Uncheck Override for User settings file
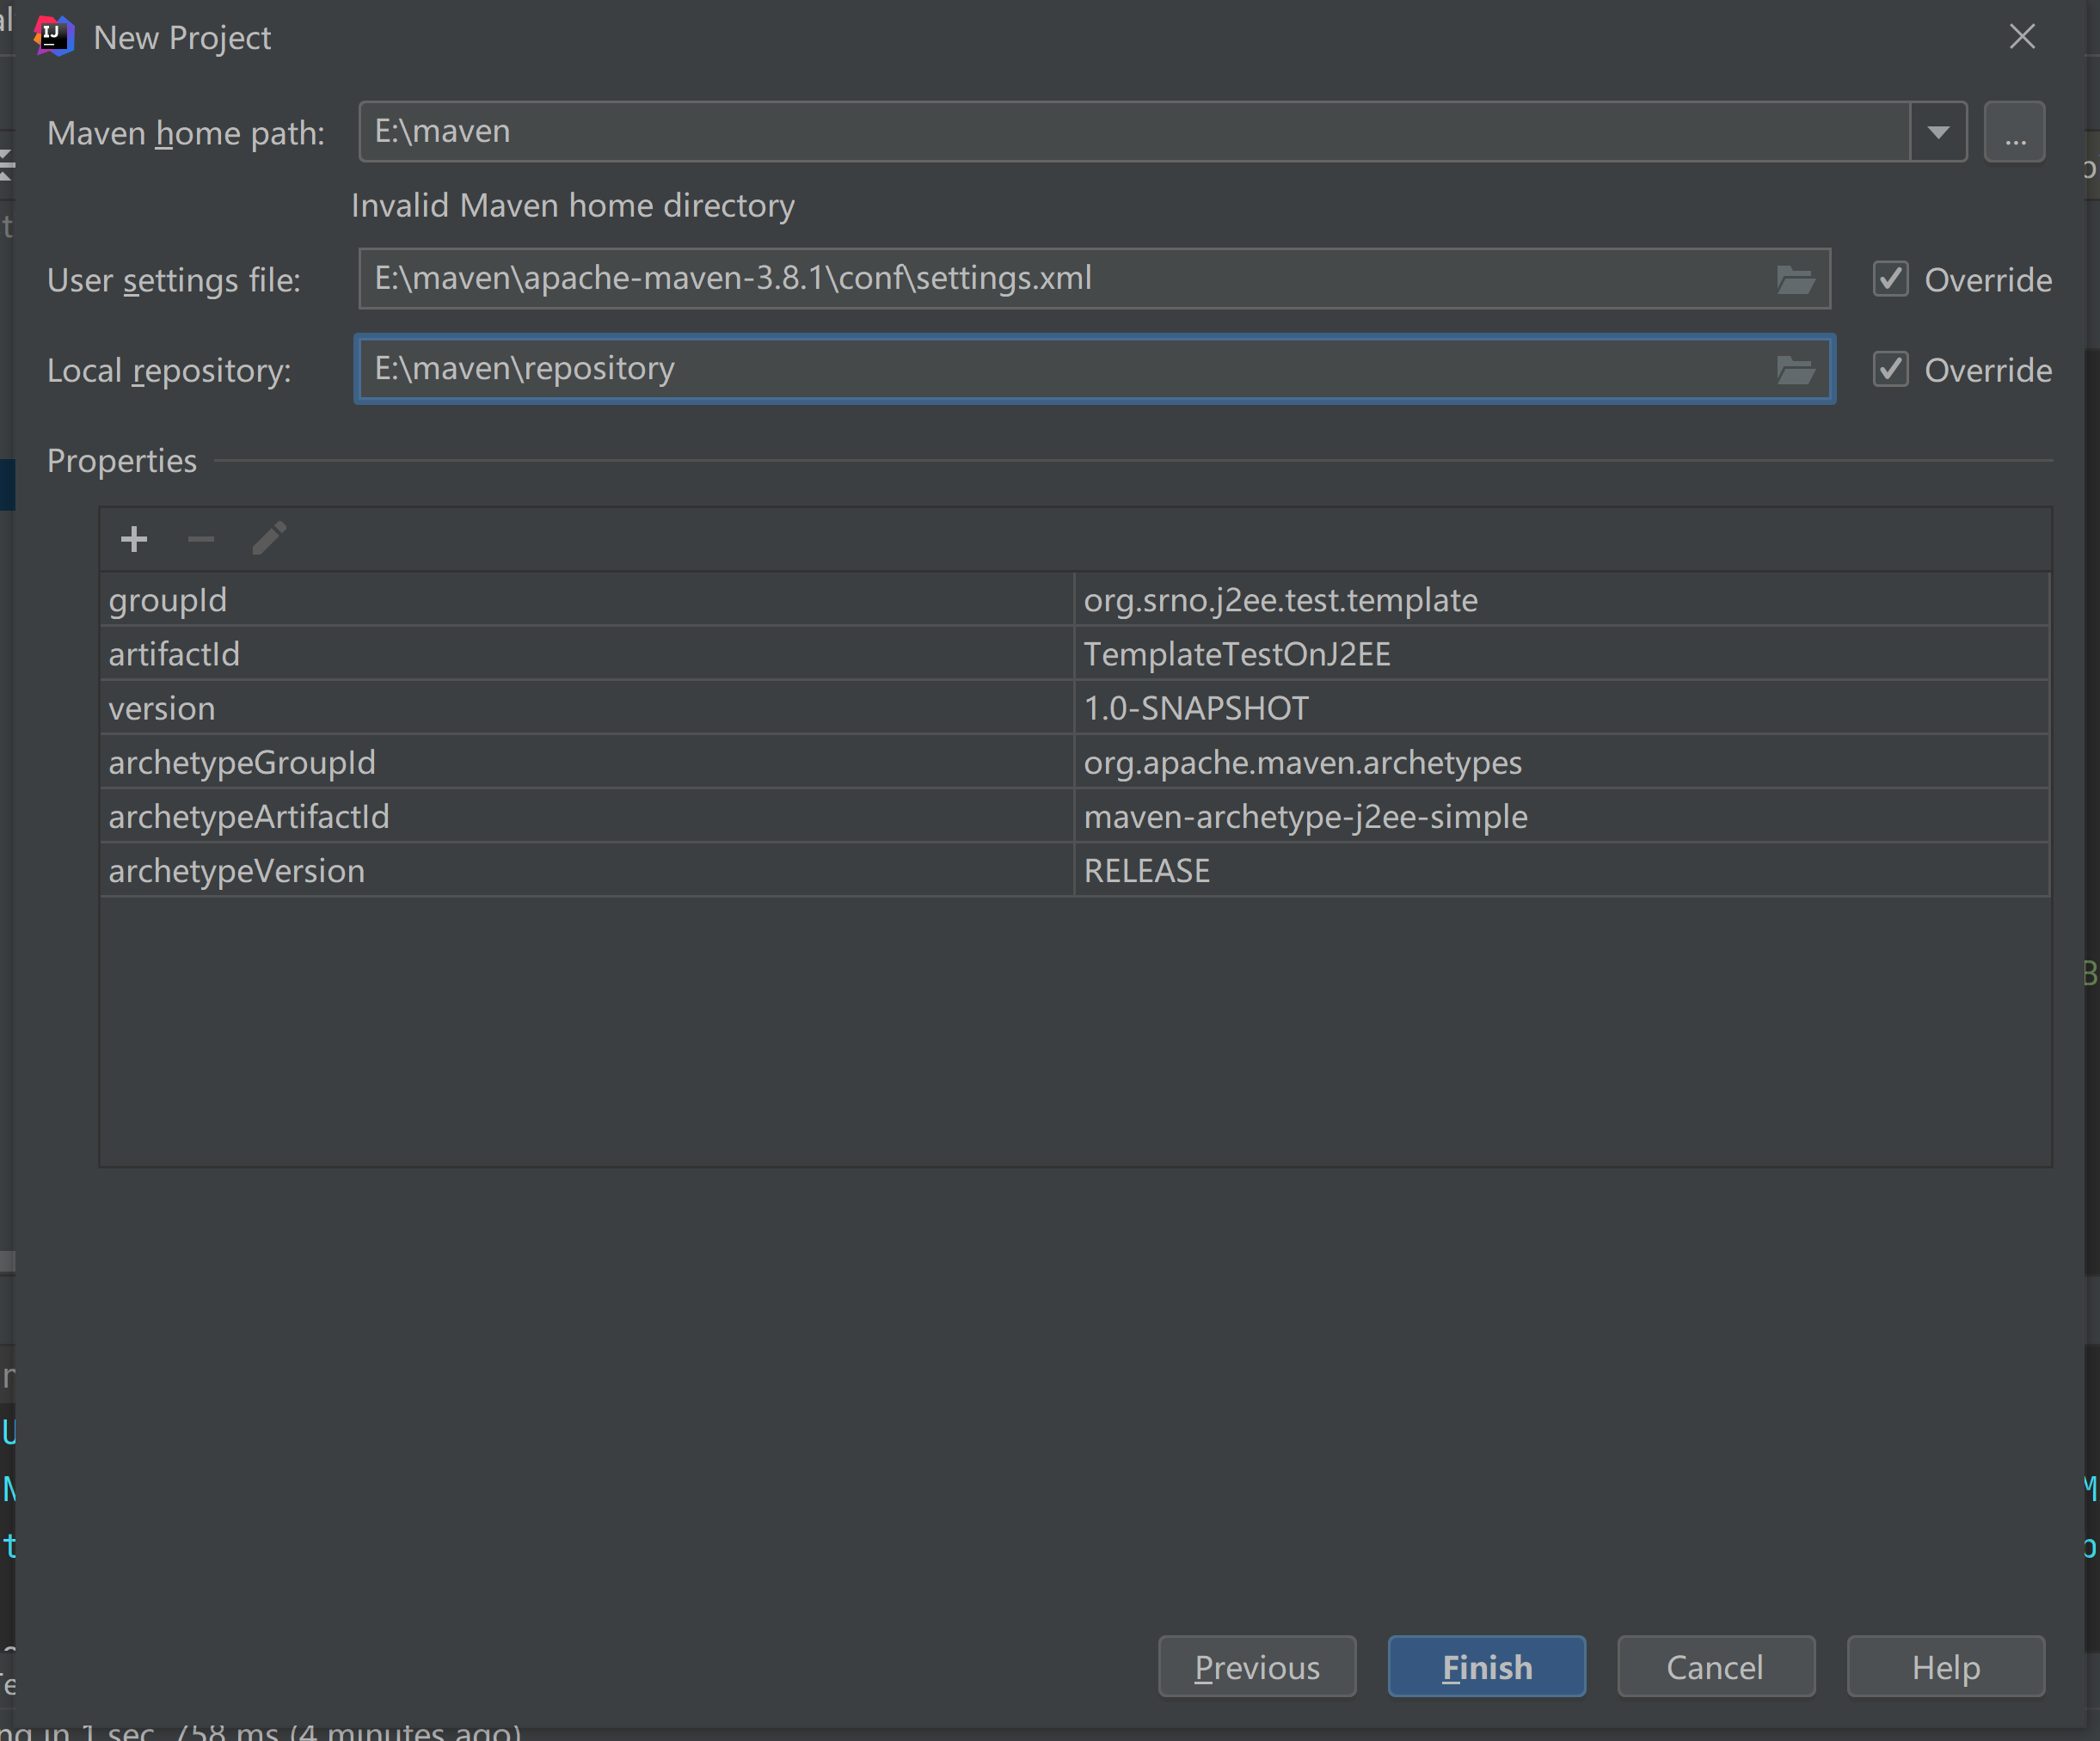The image size is (2100, 1741). point(1890,279)
